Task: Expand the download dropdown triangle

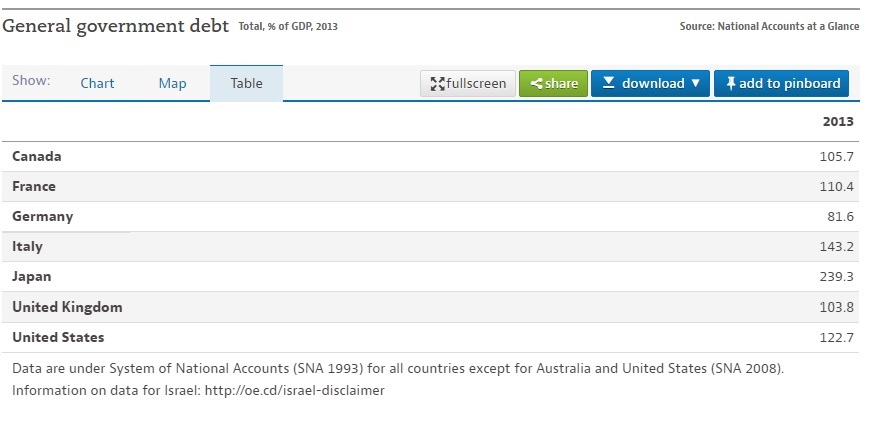Action: pos(695,83)
